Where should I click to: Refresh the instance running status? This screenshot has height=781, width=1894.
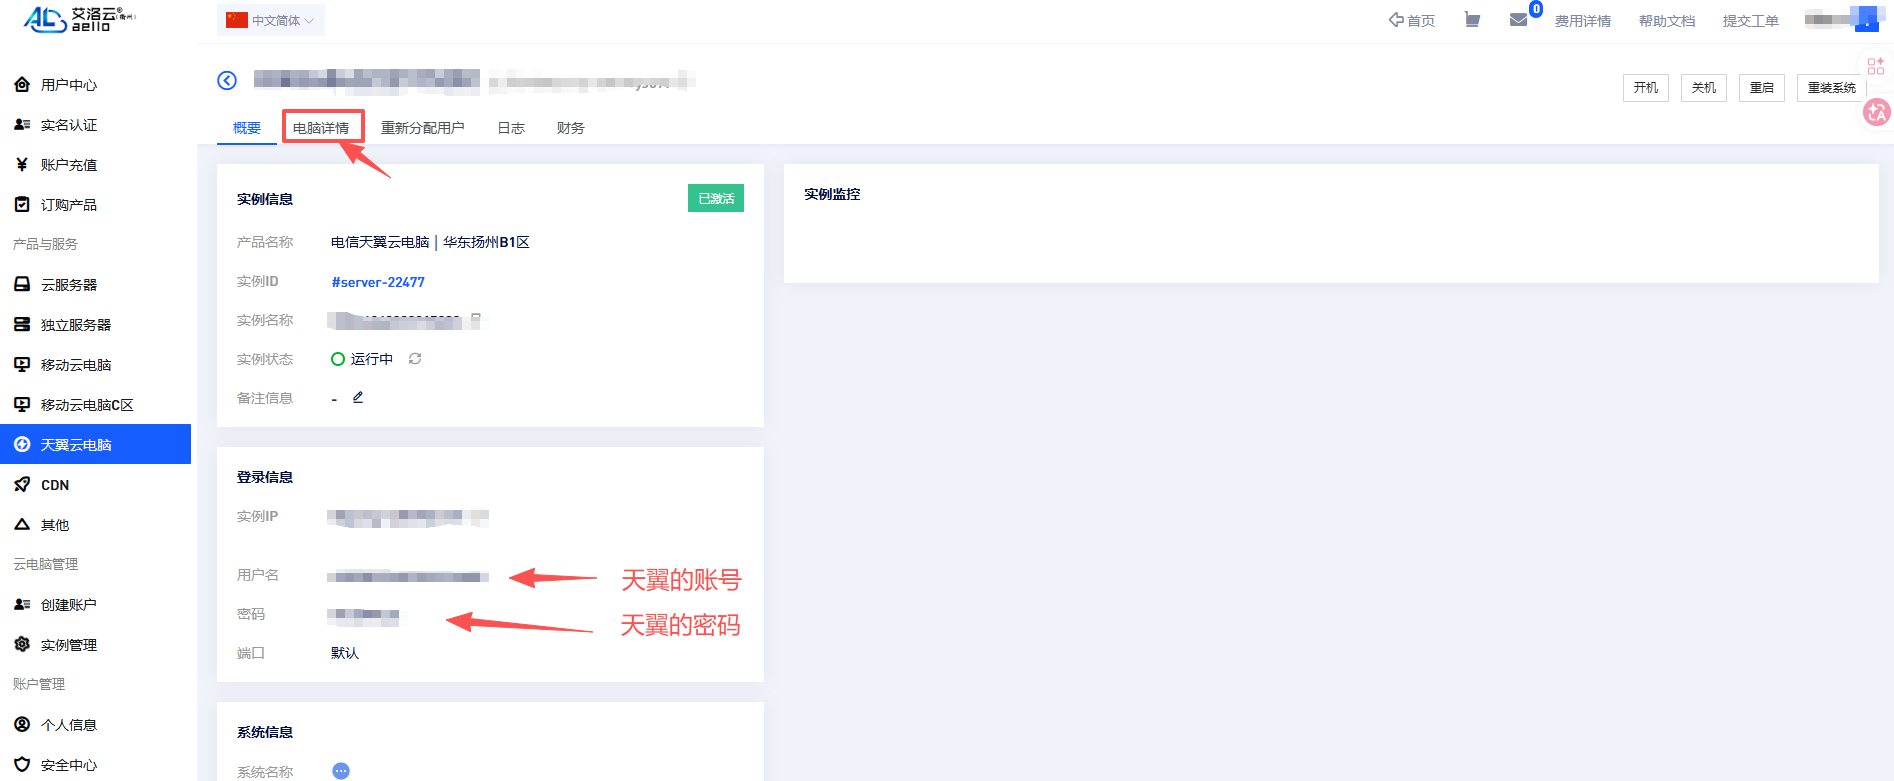tap(415, 359)
